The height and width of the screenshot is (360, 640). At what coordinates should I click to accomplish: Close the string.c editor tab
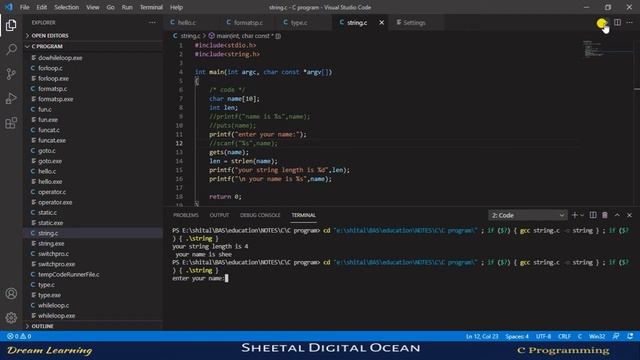pos(381,22)
